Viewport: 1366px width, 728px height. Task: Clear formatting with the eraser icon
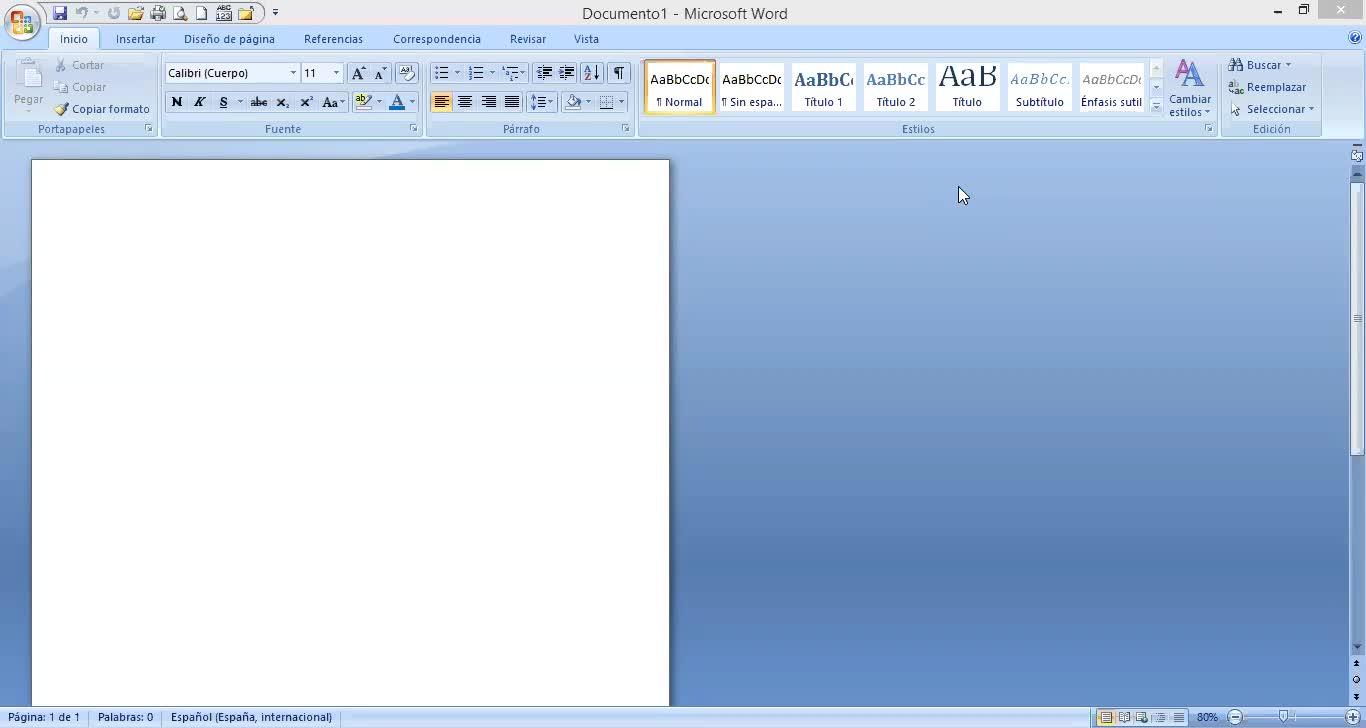[407, 73]
